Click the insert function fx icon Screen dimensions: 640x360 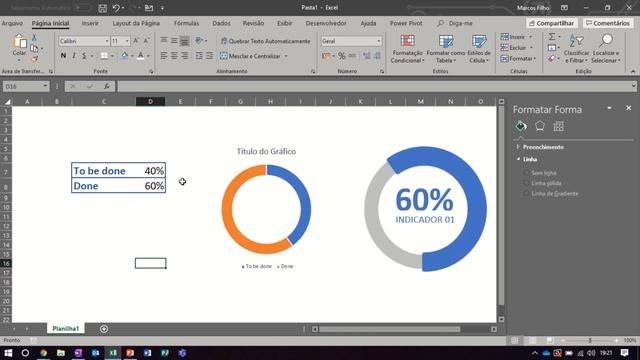(x=107, y=86)
